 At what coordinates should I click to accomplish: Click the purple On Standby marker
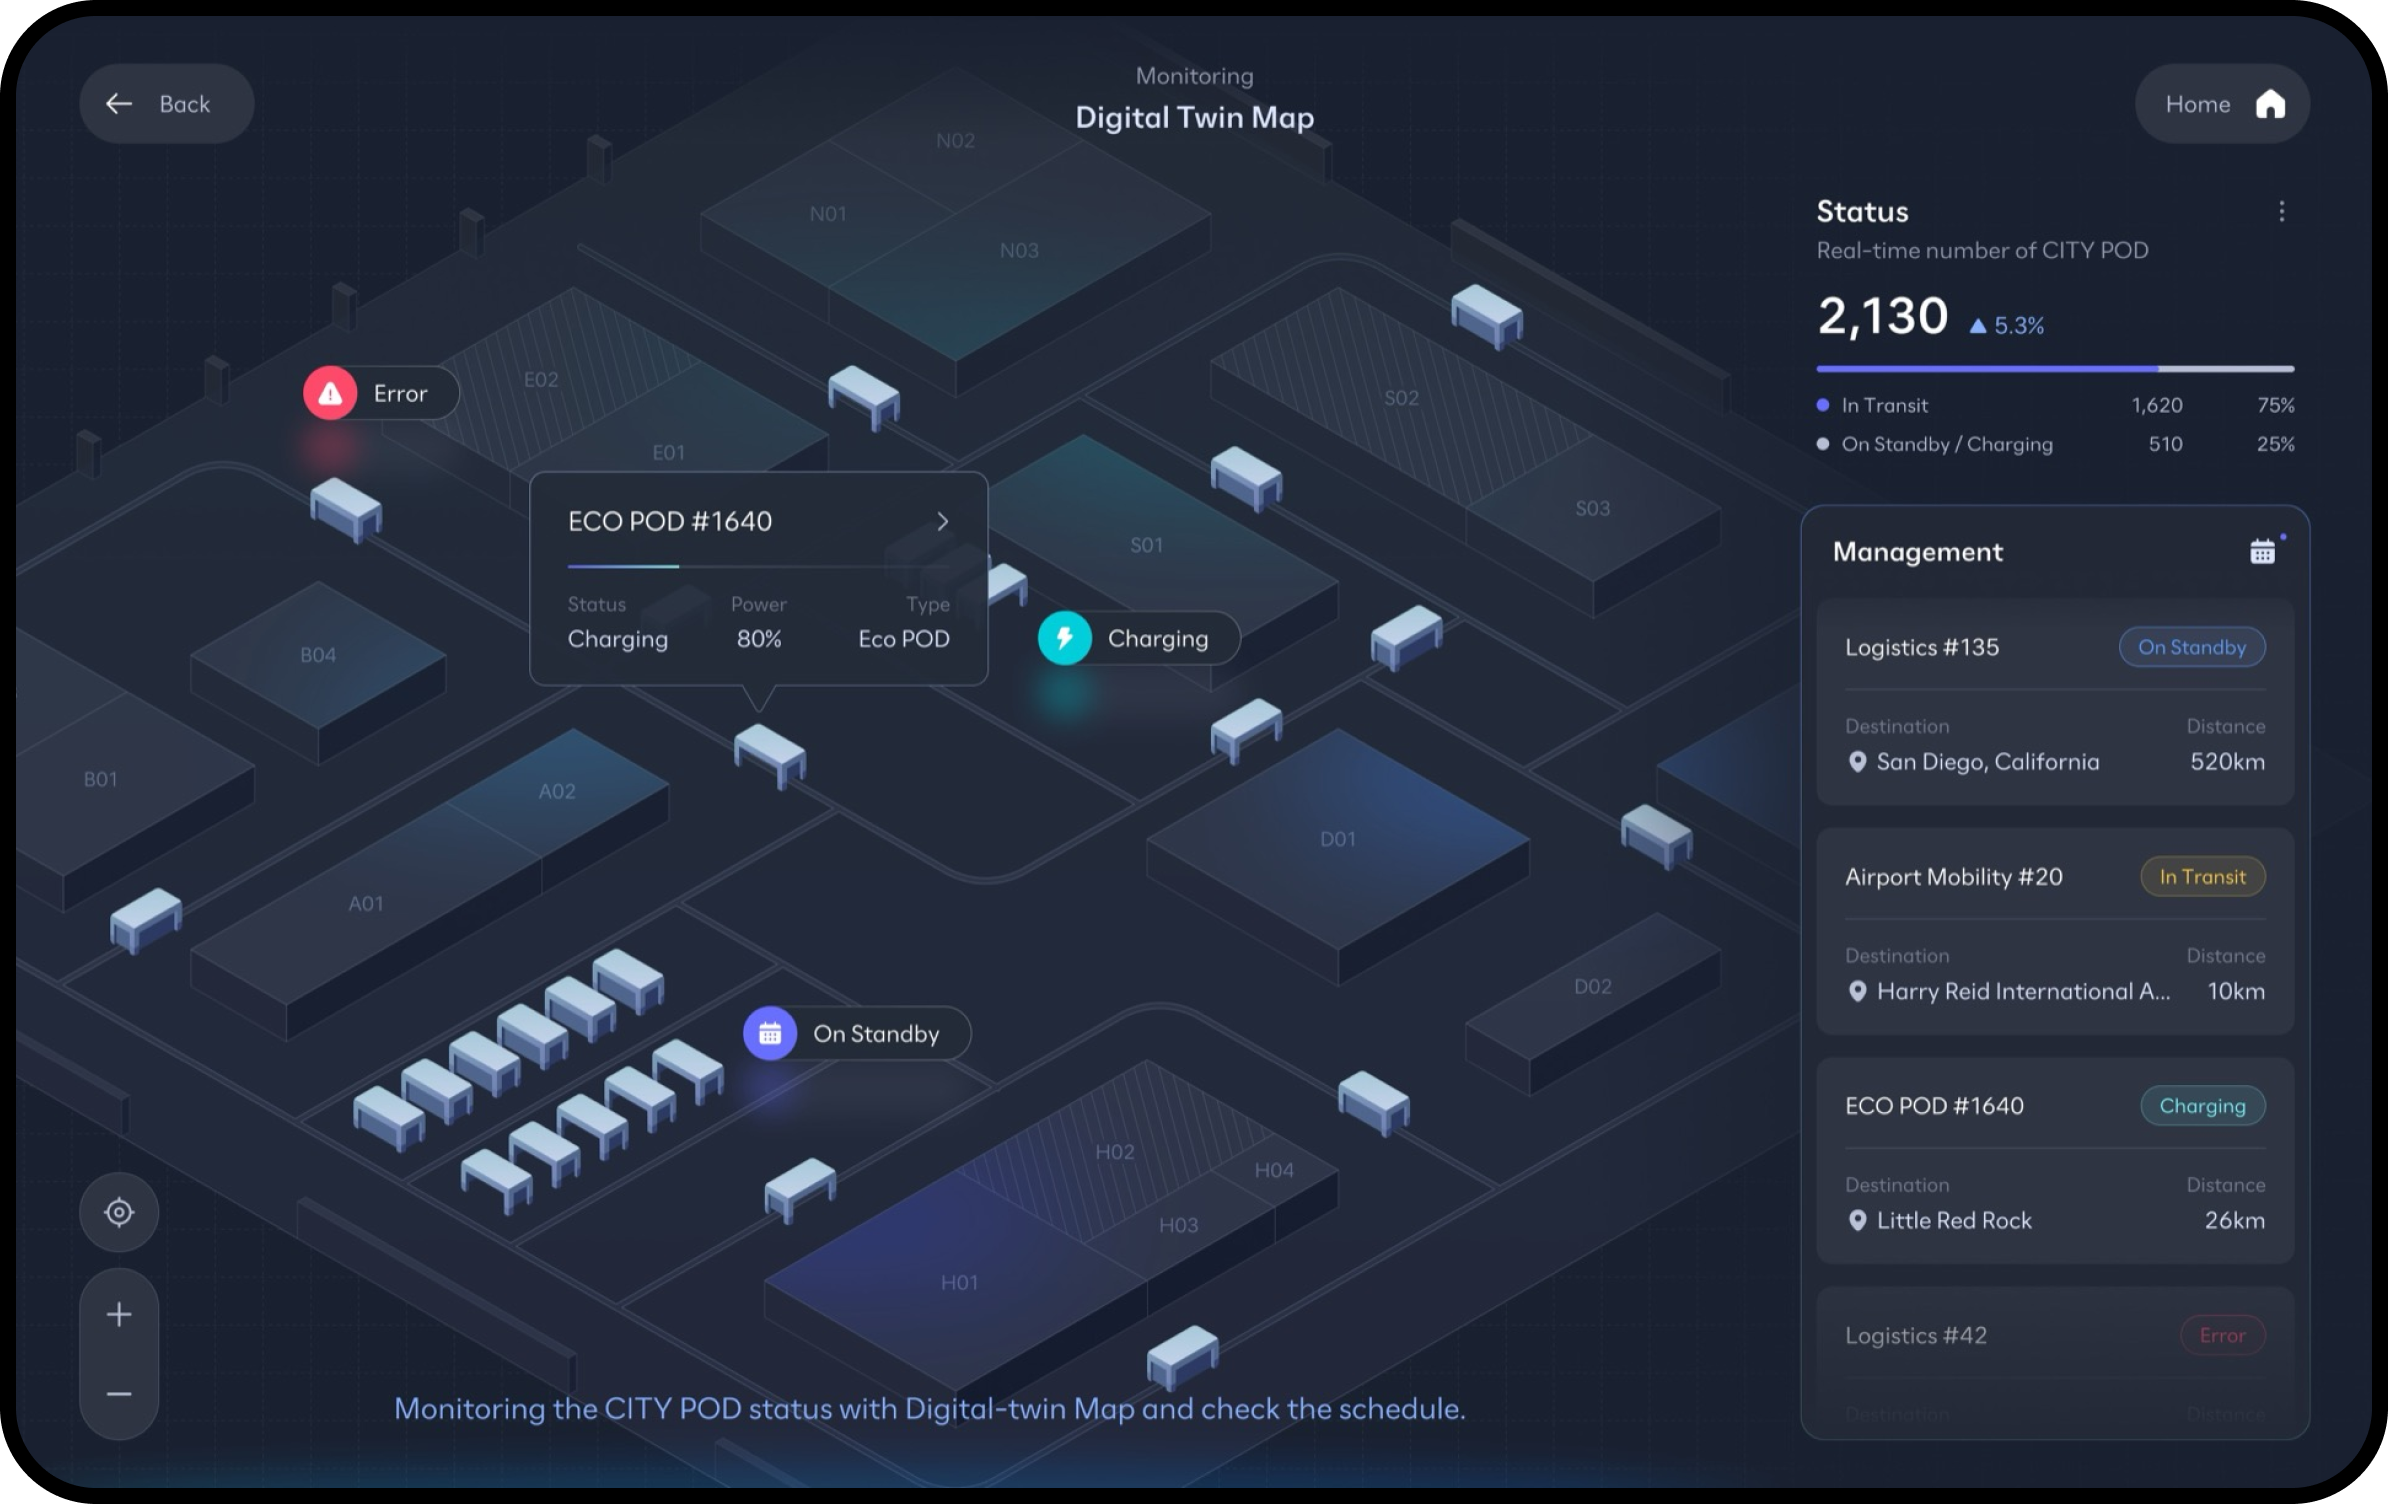click(770, 1033)
